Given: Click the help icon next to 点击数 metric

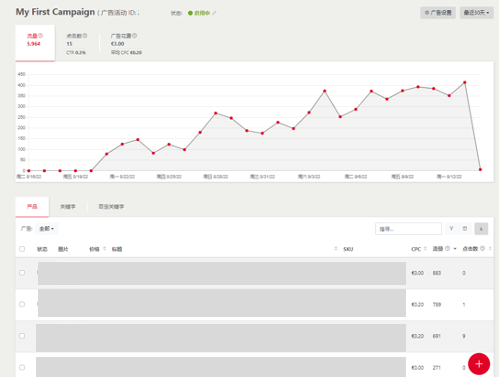Looking at the screenshot, I should click(85, 36).
